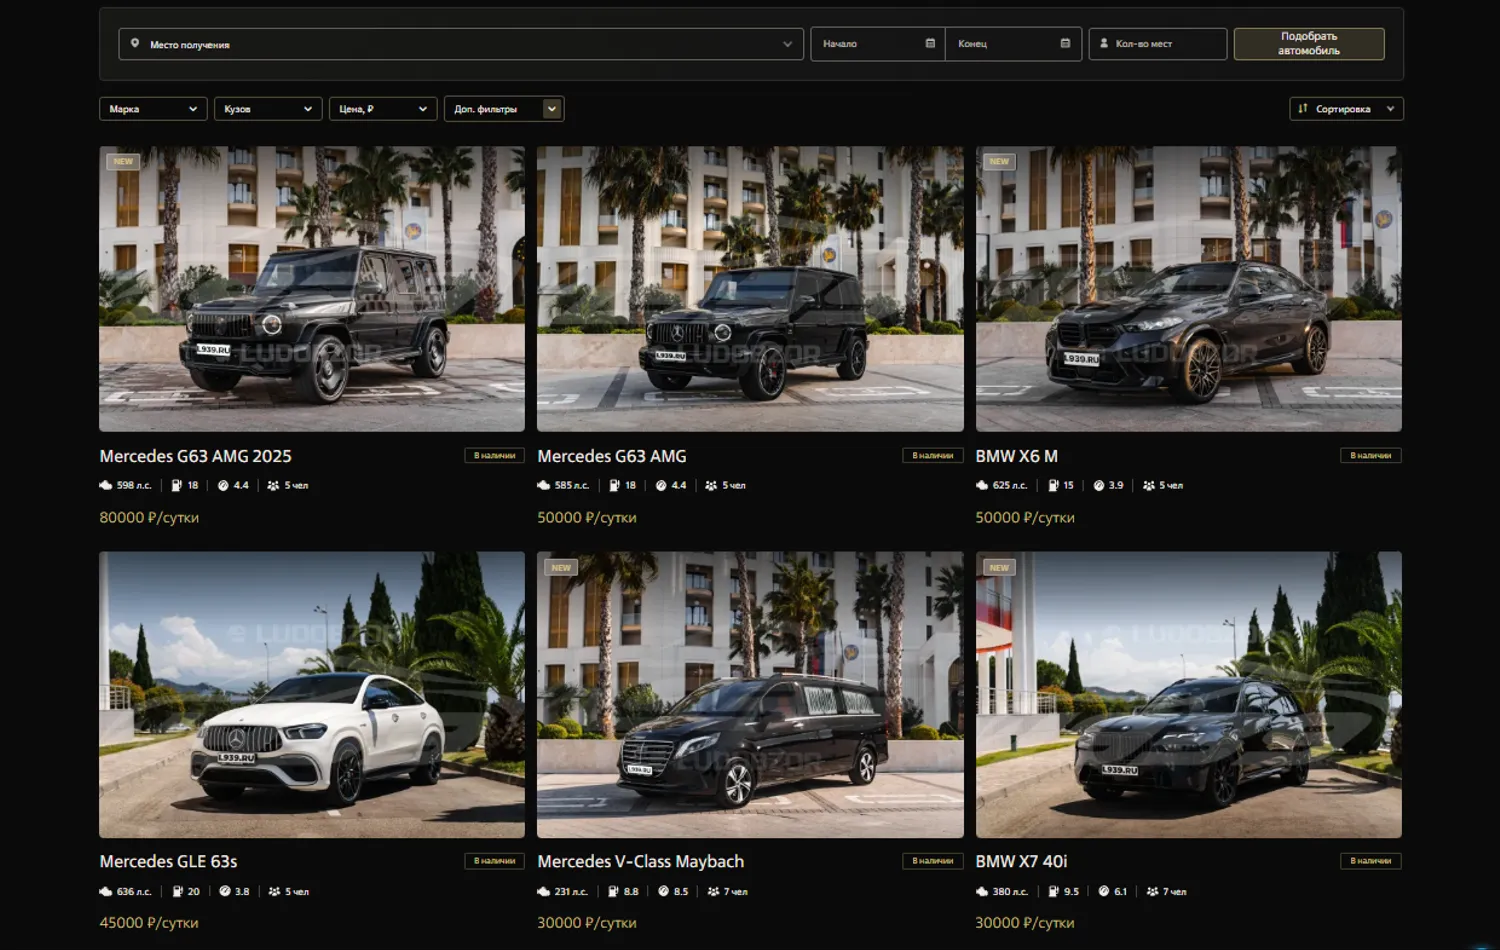
Task: Click the seats icon on Mercedes G63 AMG 2025 card
Action: coord(273,486)
